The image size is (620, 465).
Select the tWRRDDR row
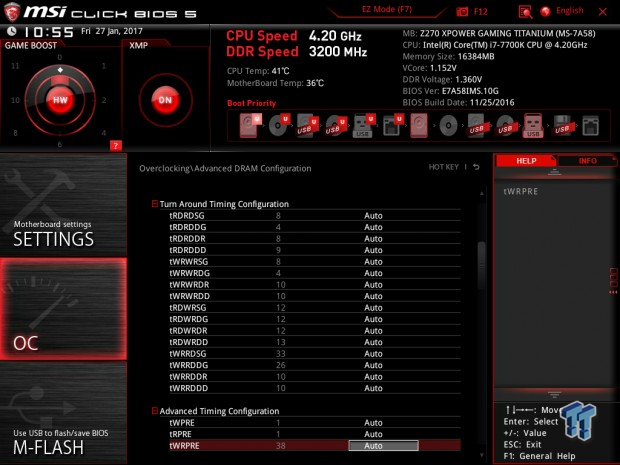315,376
